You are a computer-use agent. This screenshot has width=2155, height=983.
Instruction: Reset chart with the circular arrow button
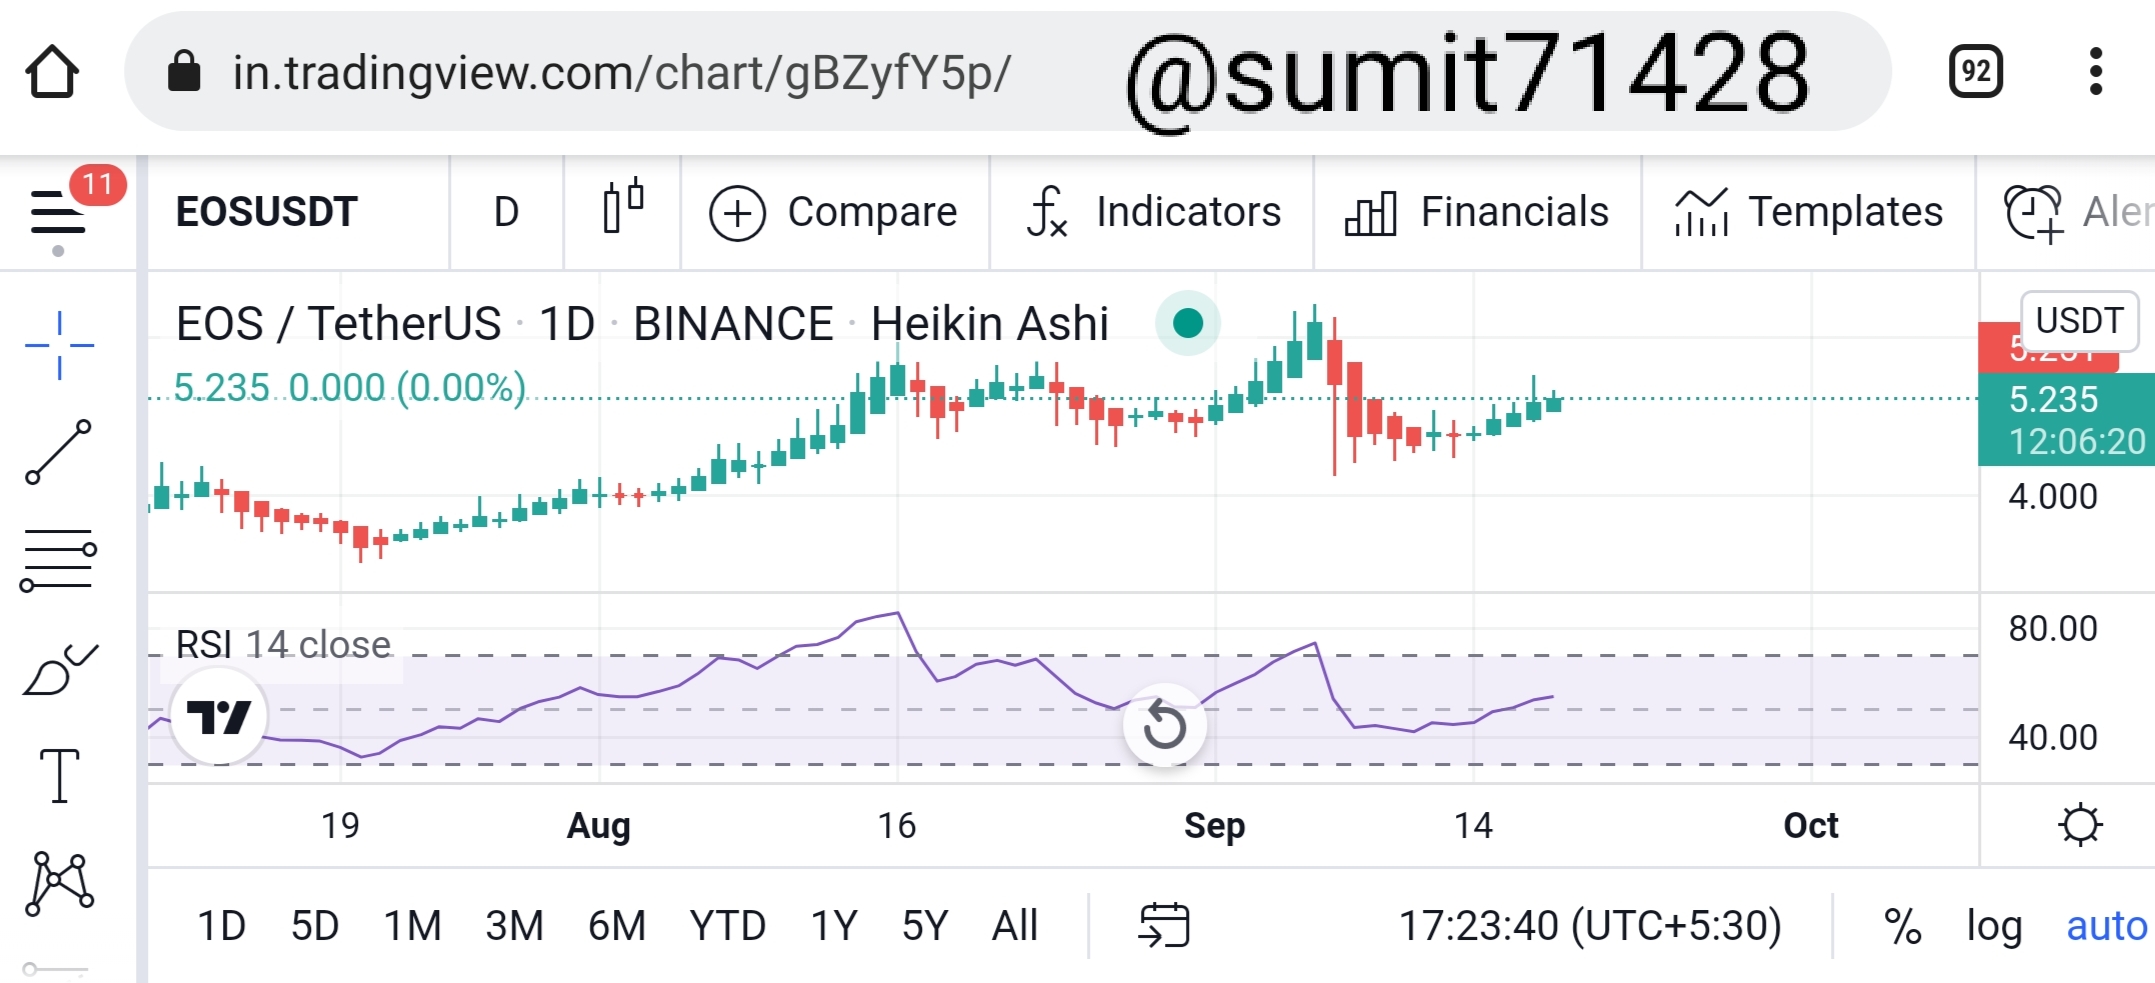[1164, 725]
